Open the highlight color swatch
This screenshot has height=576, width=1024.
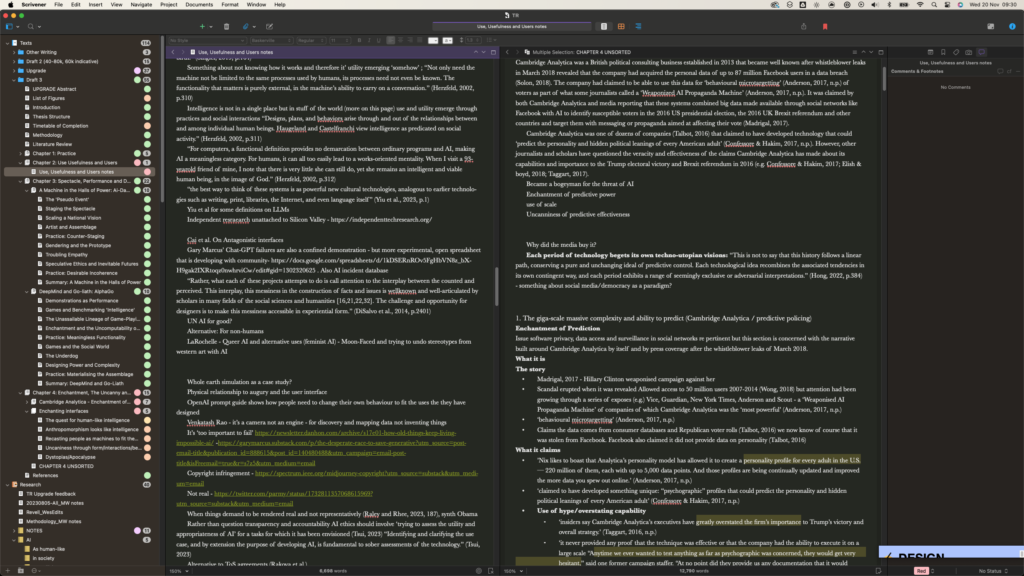[447, 40]
